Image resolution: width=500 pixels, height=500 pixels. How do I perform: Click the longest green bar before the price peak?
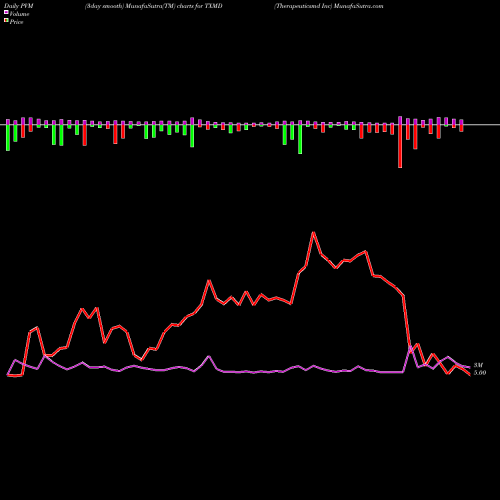pos(300,139)
